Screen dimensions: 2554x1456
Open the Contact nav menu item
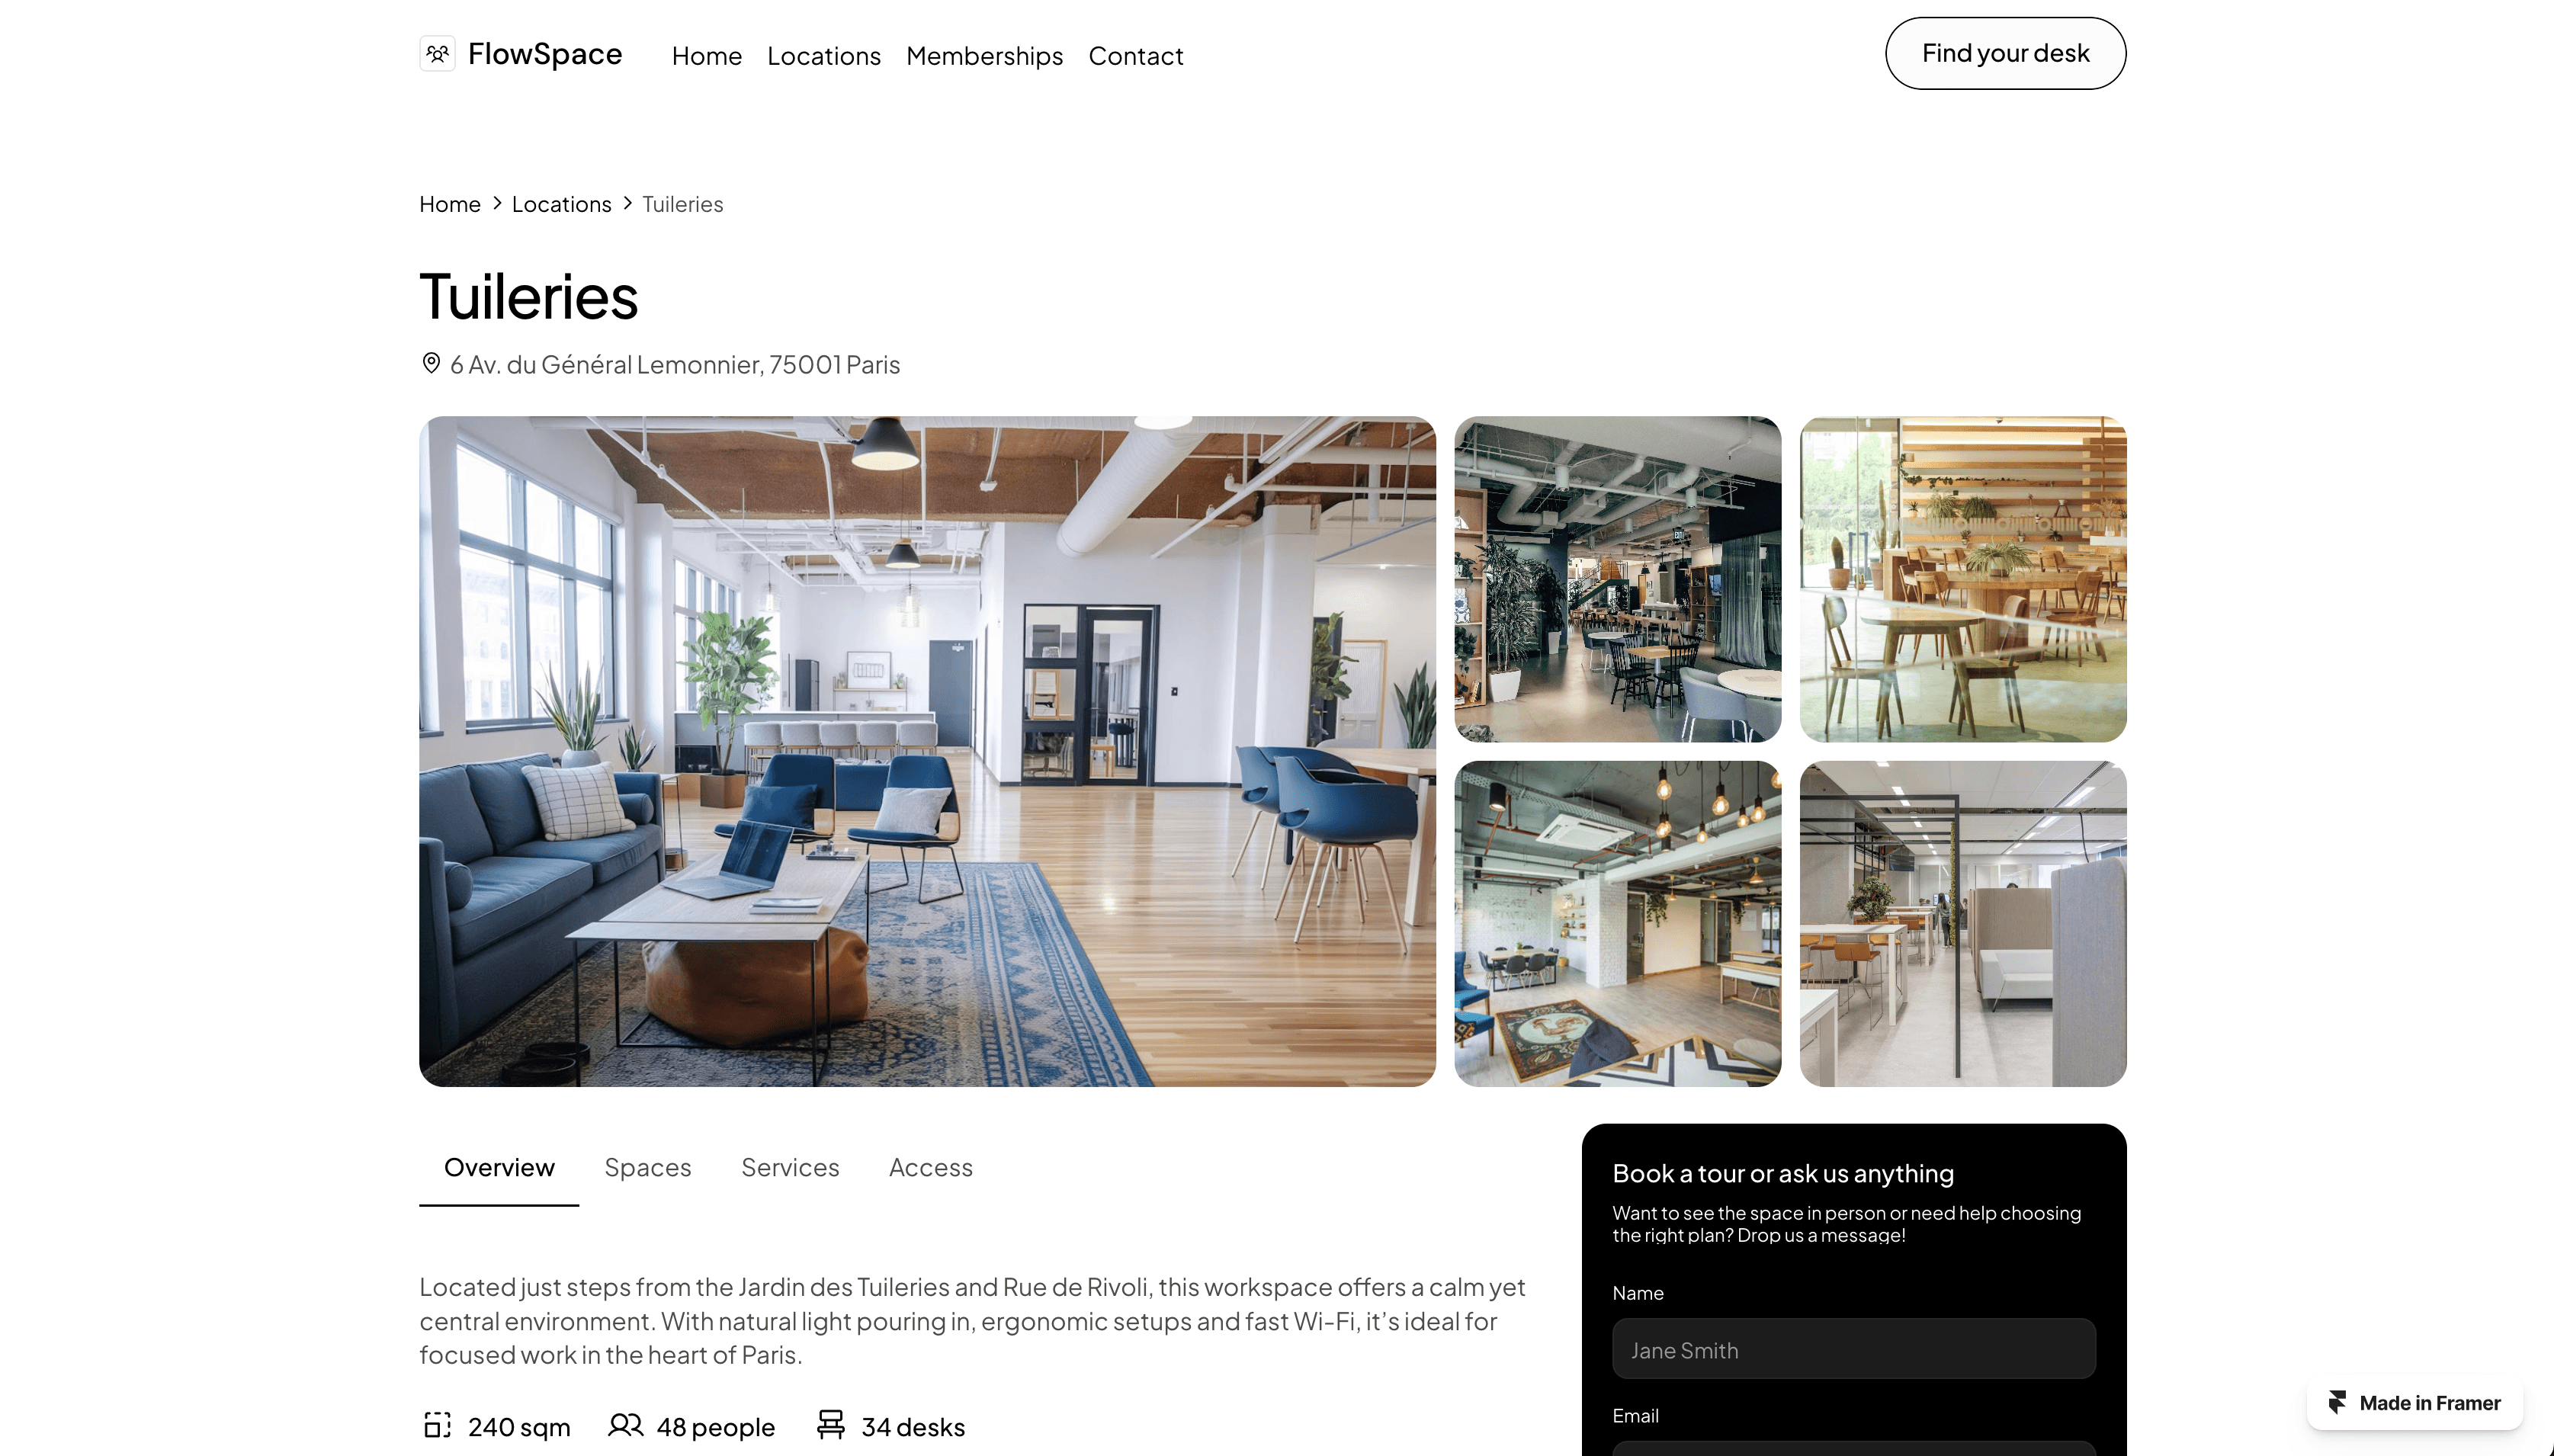(1135, 56)
